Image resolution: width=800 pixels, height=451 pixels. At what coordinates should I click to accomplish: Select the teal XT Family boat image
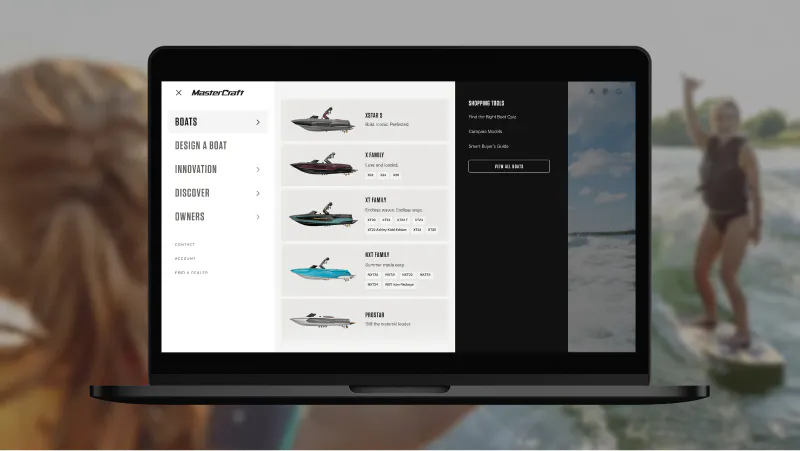point(323,215)
